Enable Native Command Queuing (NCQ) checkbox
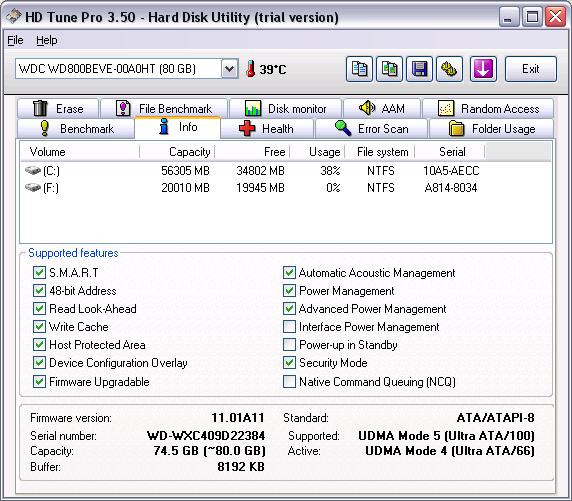Screen dimensions: 572x501 [x=289, y=381]
